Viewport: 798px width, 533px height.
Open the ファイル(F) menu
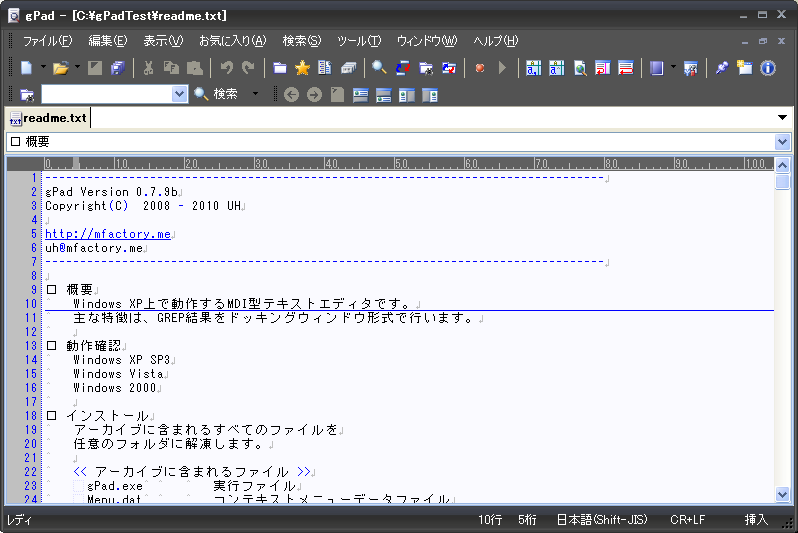point(47,41)
